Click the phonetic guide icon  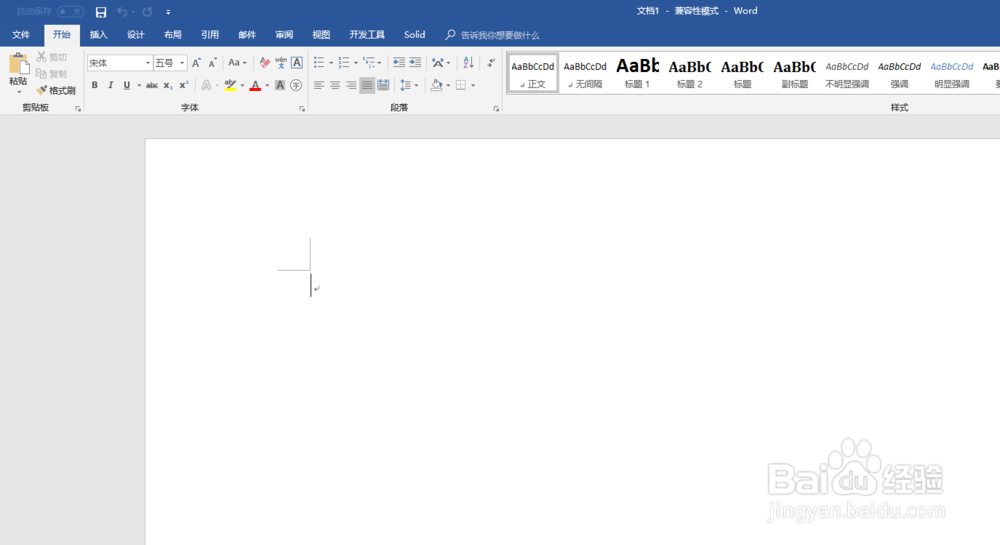(281, 62)
